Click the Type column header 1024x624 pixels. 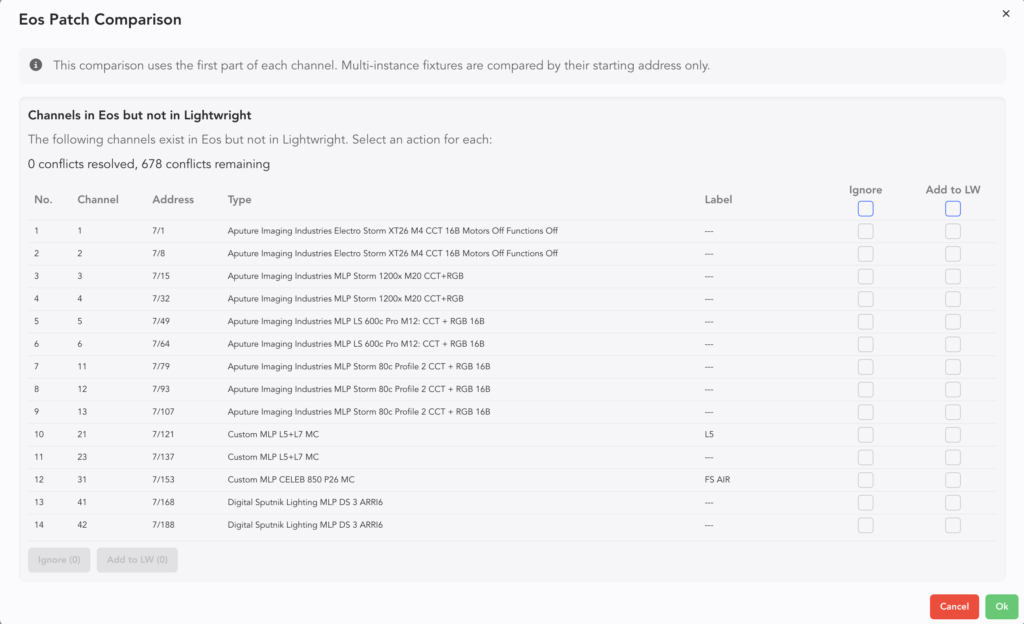click(x=239, y=199)
